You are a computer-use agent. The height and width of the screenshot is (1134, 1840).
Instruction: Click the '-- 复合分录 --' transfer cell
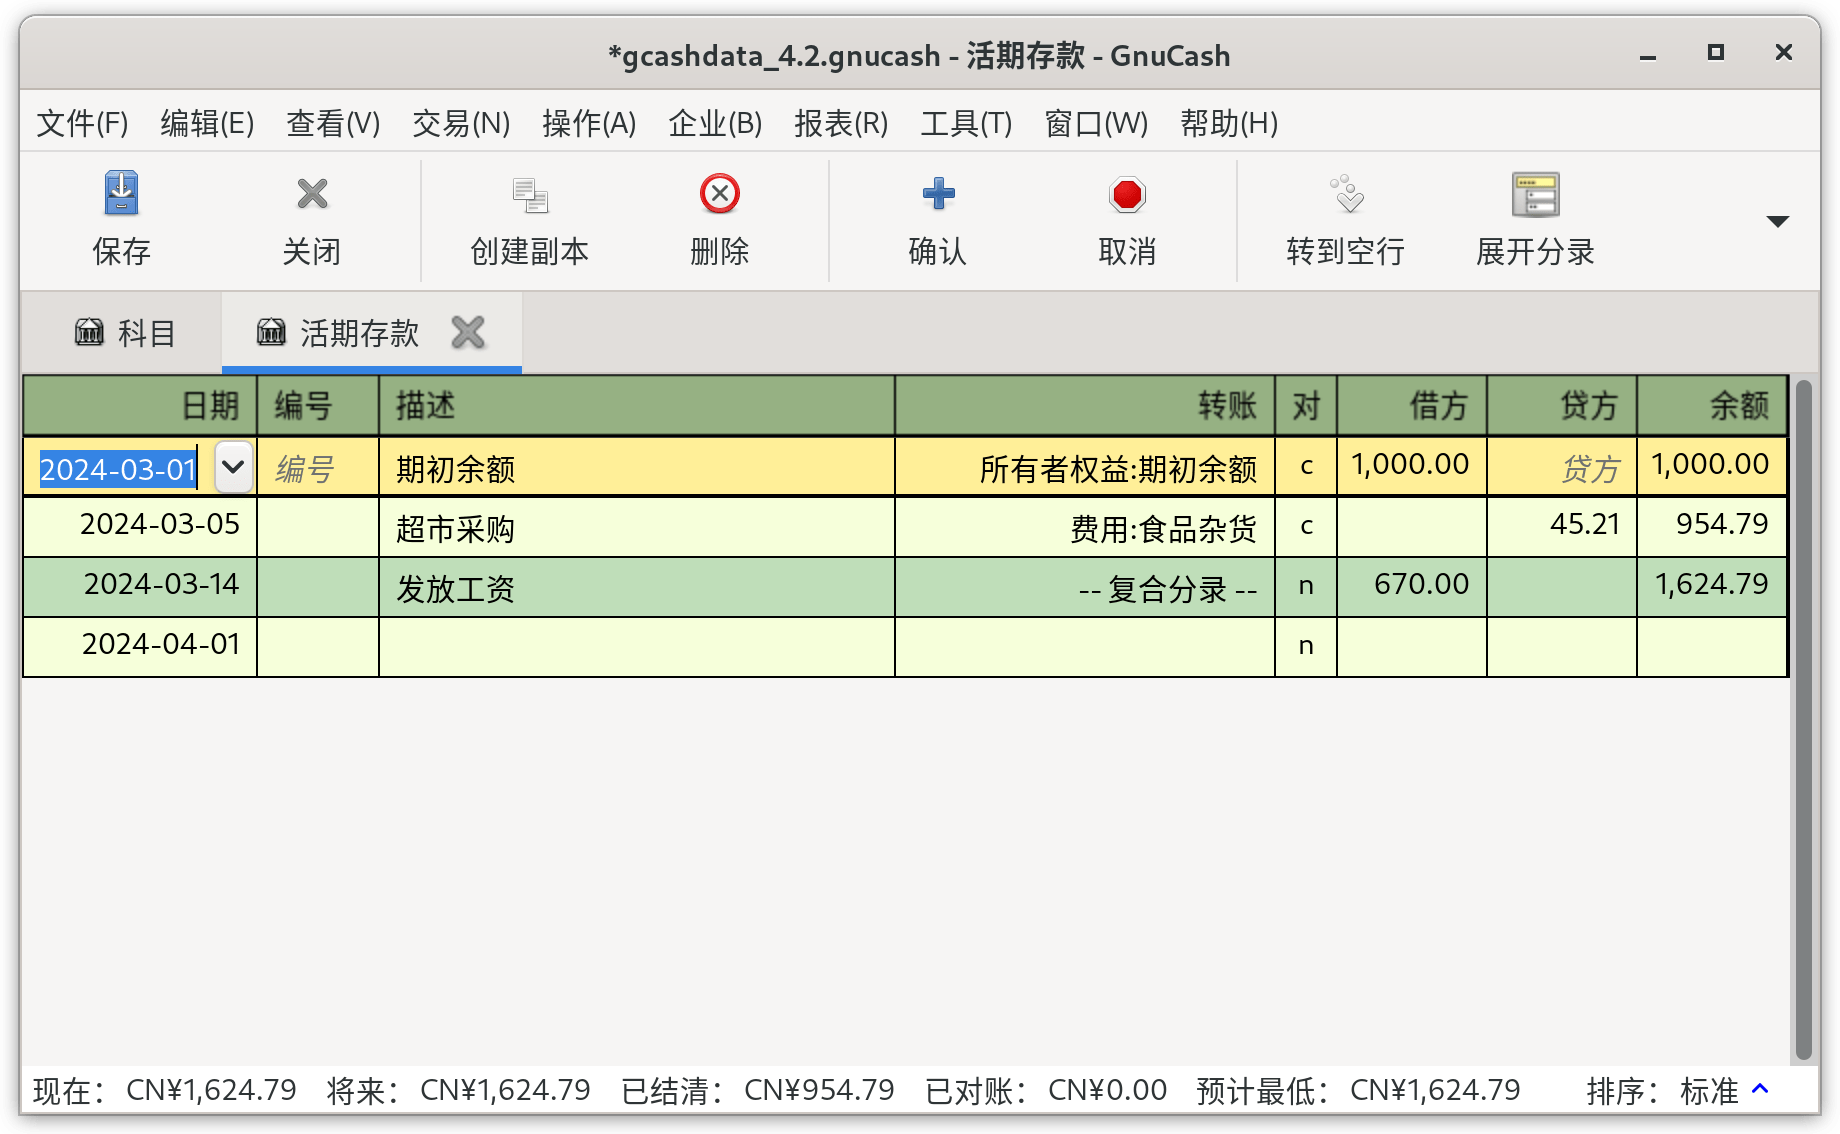(1085, 587)
